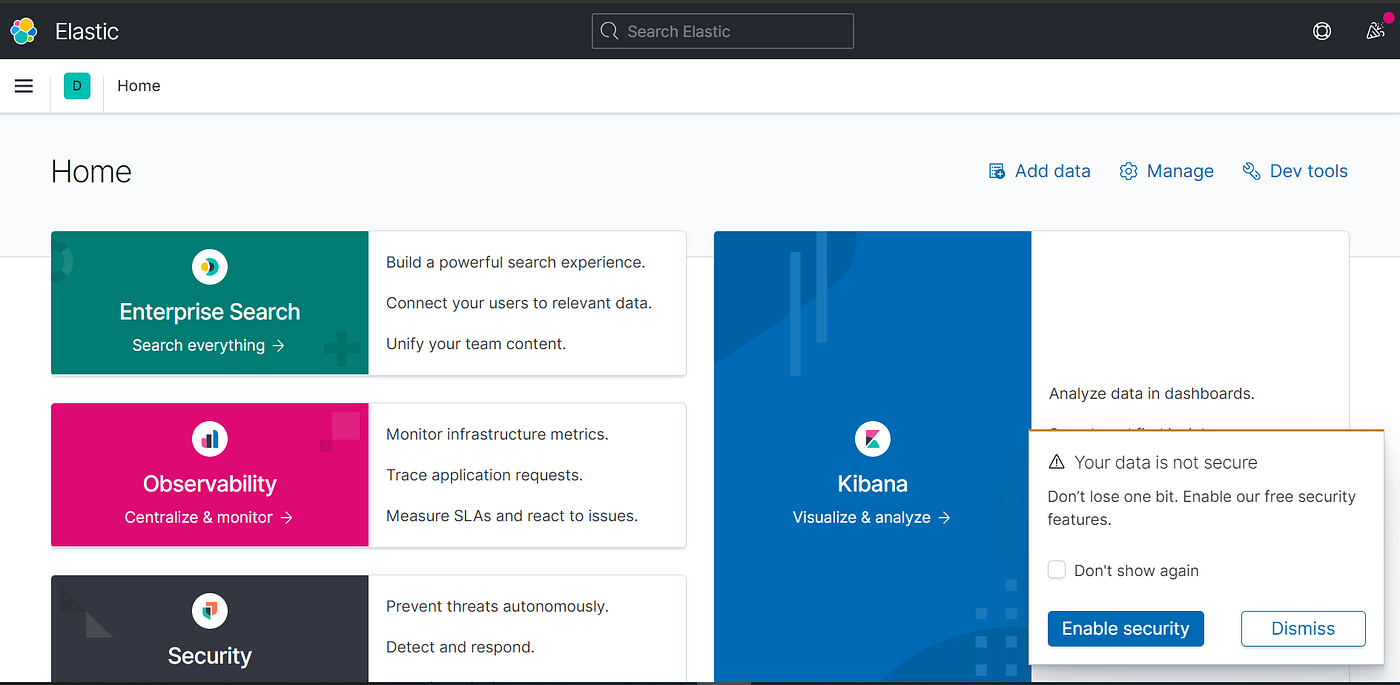Click 'Trace application requests.' text

[484, 475]
